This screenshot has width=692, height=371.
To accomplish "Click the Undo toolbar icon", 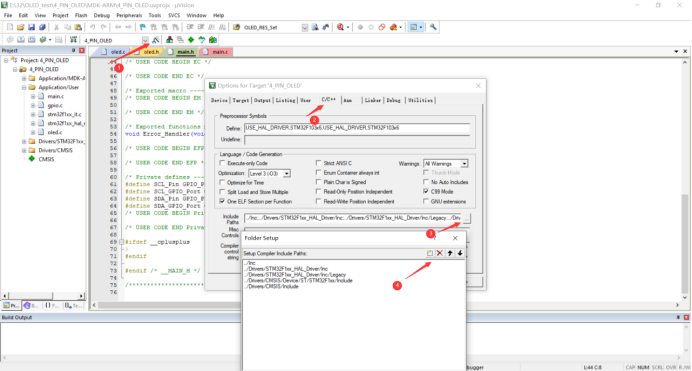I will click(x=93, y=27).
